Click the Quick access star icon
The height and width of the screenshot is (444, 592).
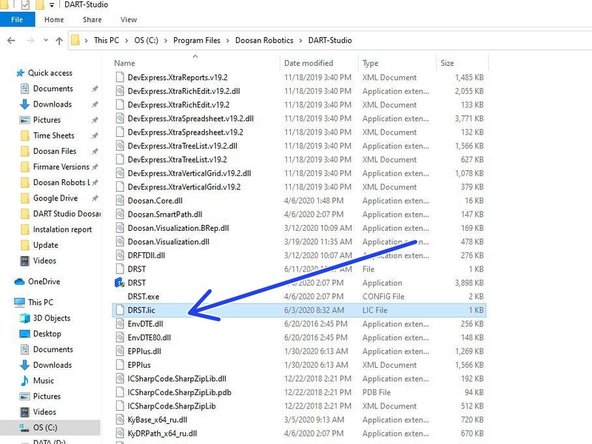[x=20, y=73]
